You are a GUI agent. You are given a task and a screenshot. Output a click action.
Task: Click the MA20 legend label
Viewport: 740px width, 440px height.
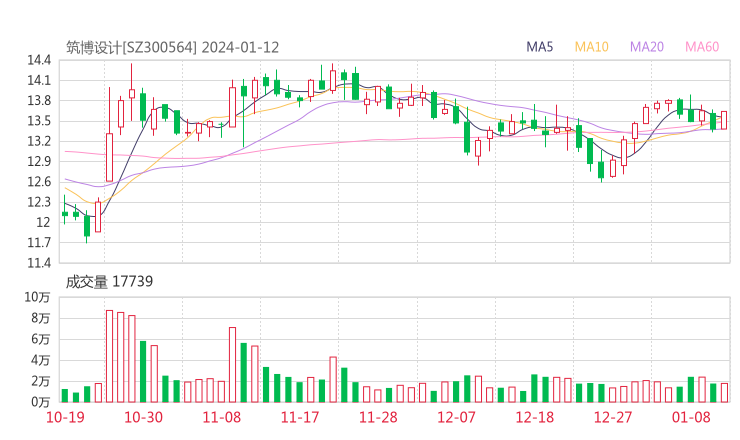coord(647,47)
